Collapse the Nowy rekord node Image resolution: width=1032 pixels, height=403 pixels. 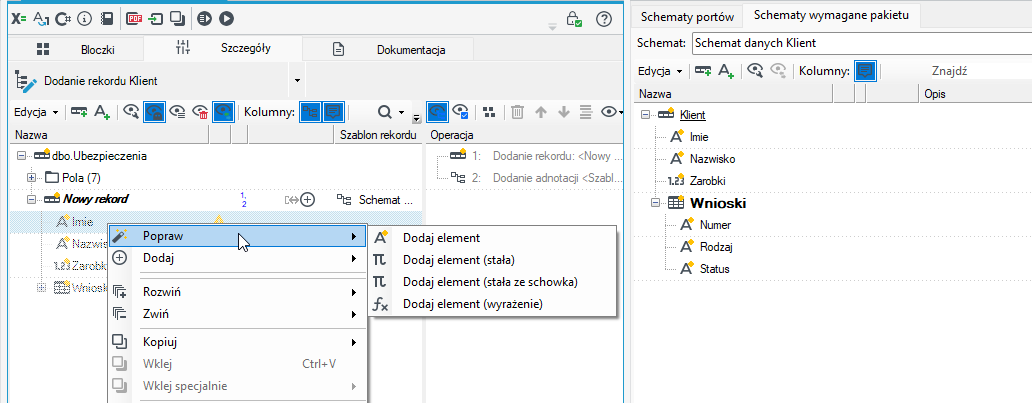point(31,200)
